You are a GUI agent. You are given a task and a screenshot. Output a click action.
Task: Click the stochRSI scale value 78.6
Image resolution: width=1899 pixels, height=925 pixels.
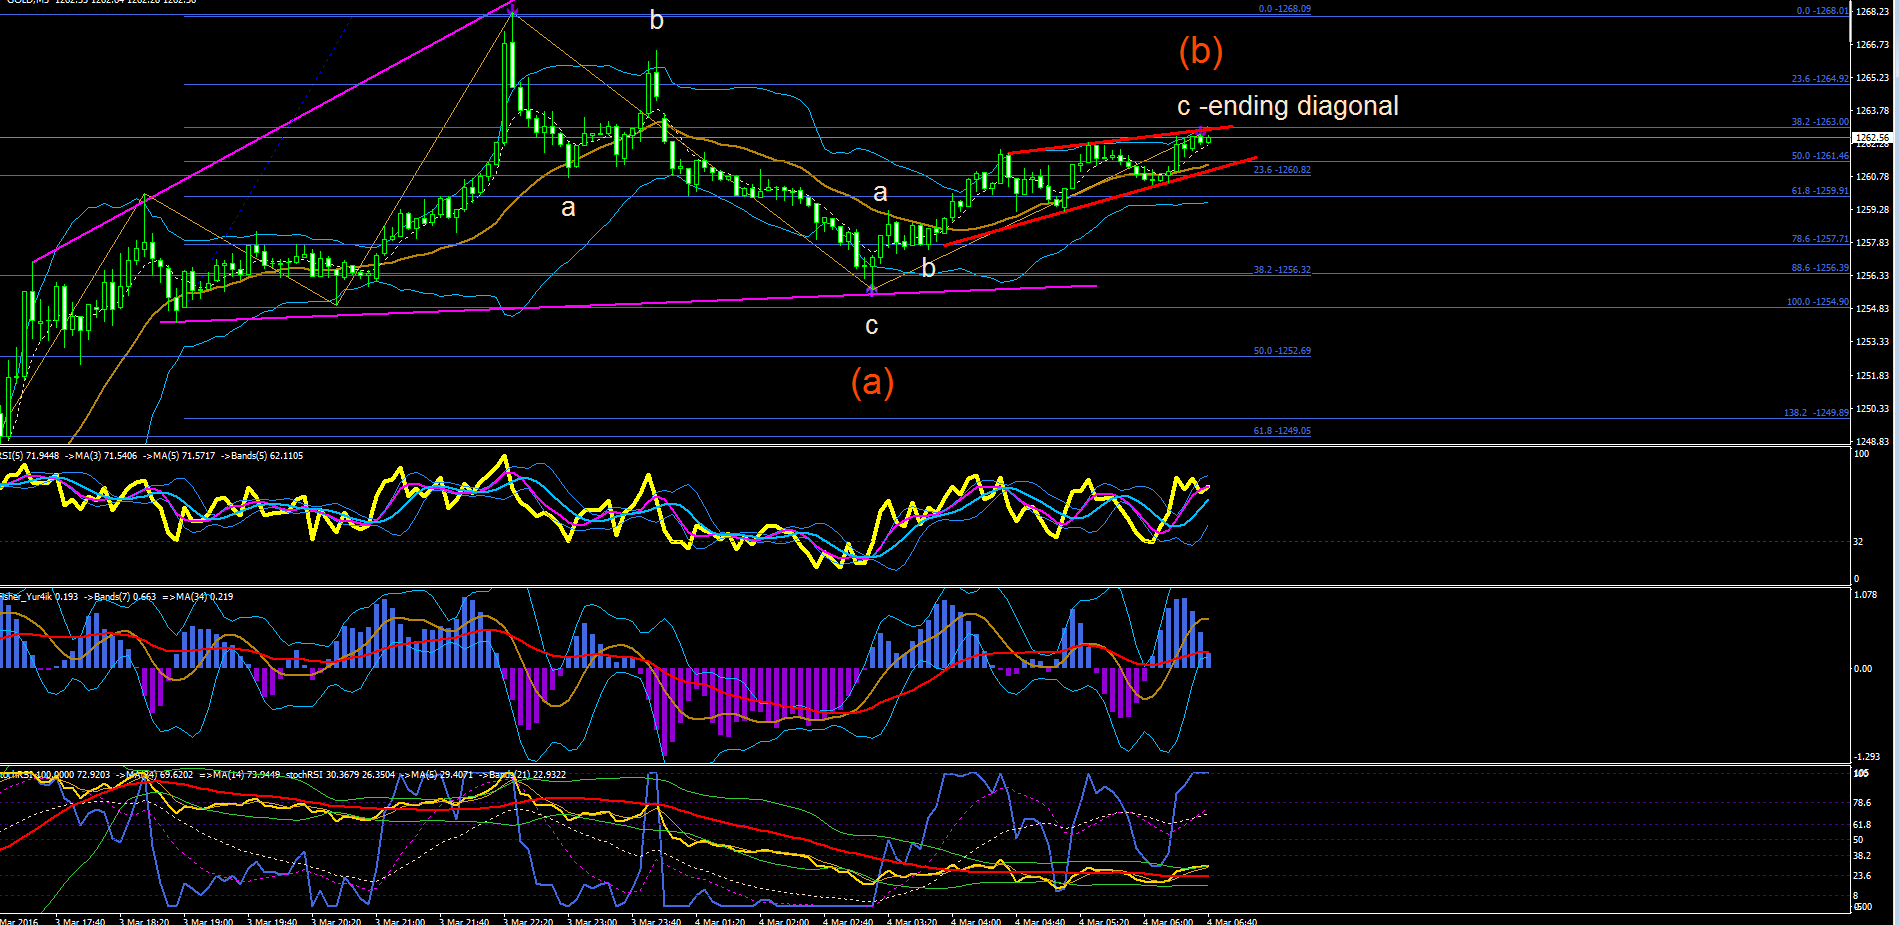(x=1862, y=802)
